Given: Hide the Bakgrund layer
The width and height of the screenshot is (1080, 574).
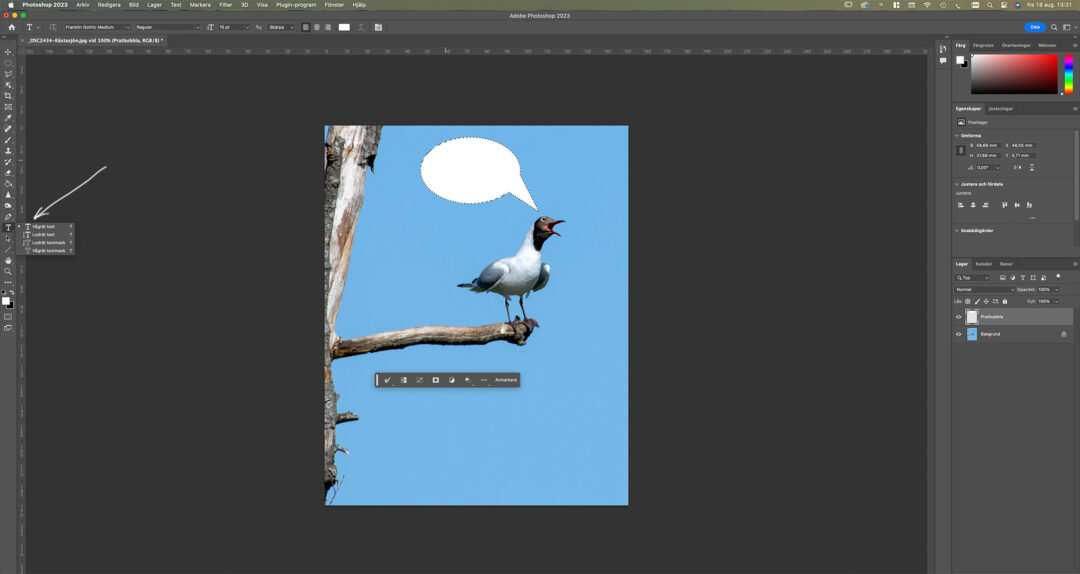Looking at the screenshot, I should click(x=958, y=334).
